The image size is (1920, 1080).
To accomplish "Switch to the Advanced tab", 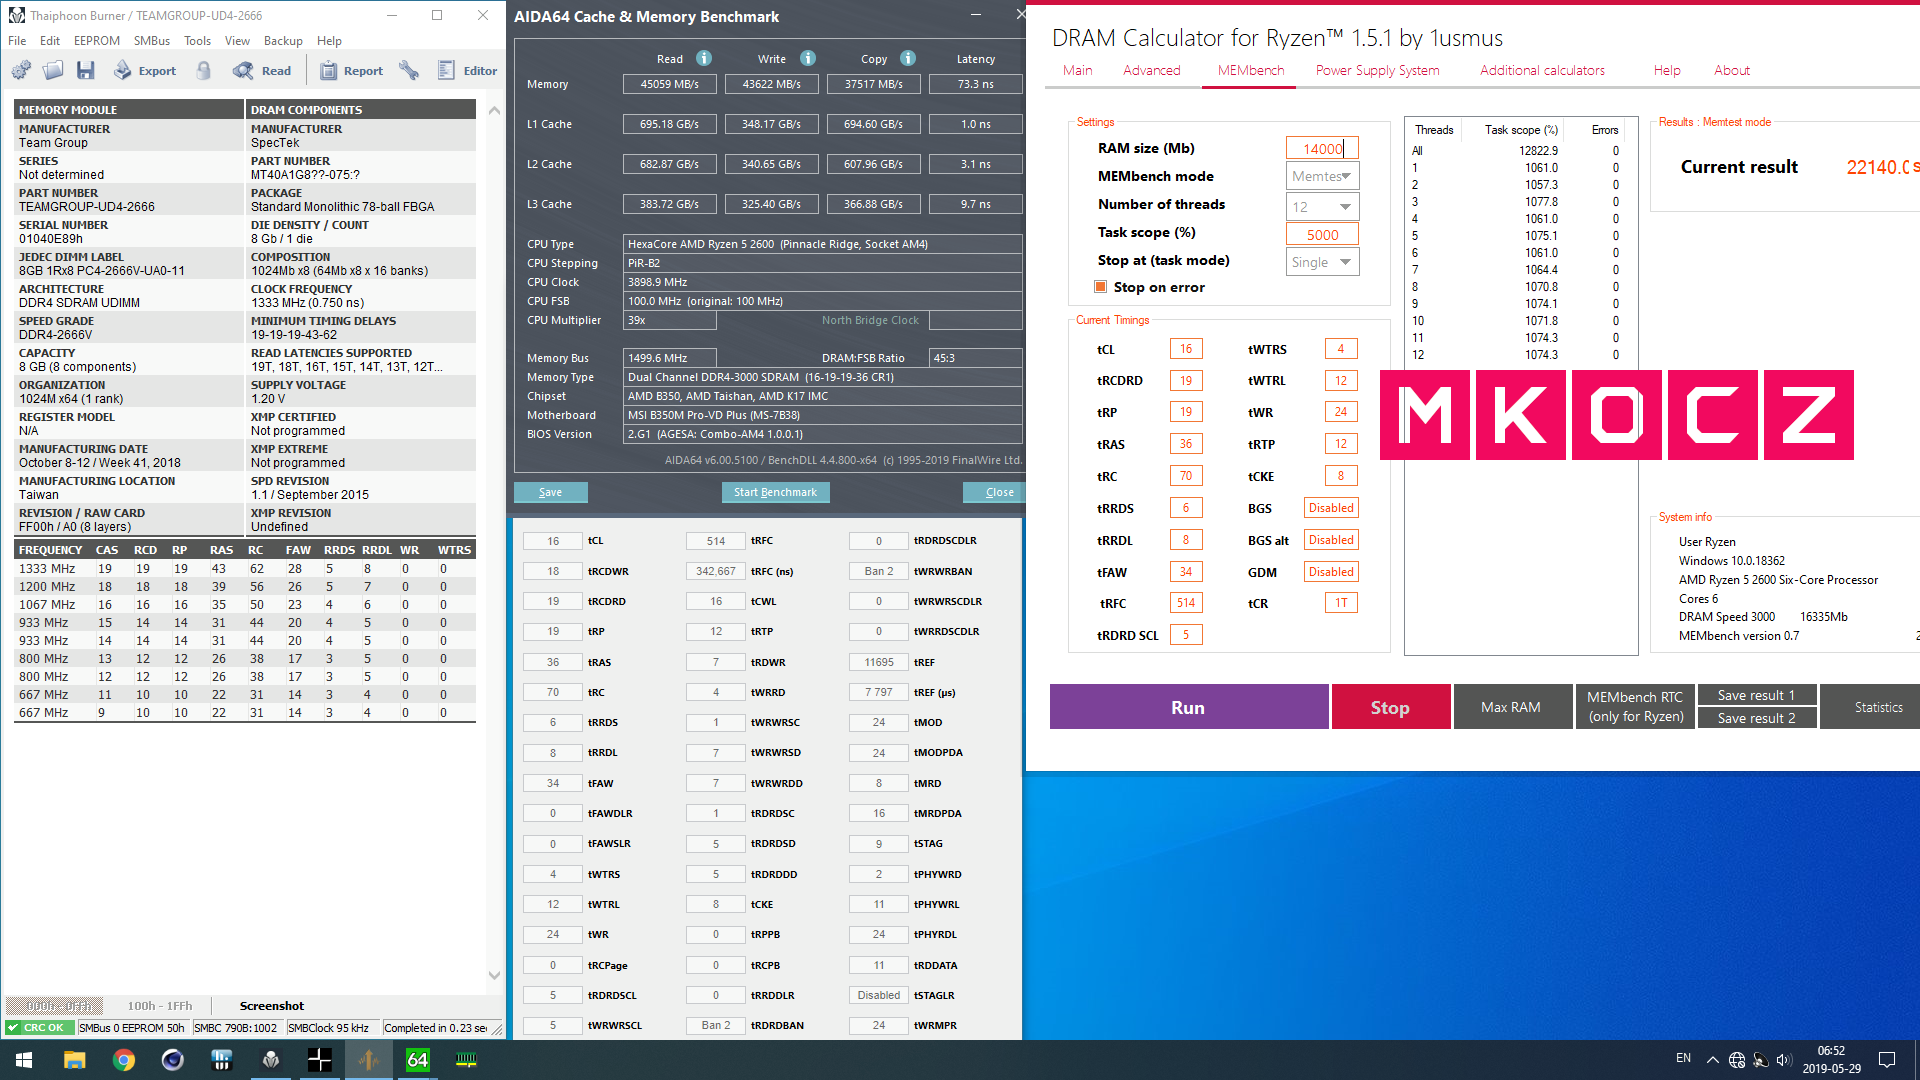I will (x=1151, y=70).
